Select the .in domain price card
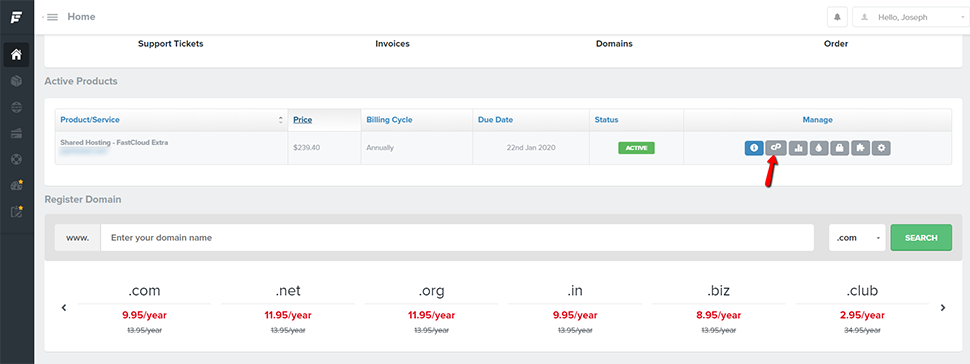This screenshot has width=970, height=364. tap(575, 308)
